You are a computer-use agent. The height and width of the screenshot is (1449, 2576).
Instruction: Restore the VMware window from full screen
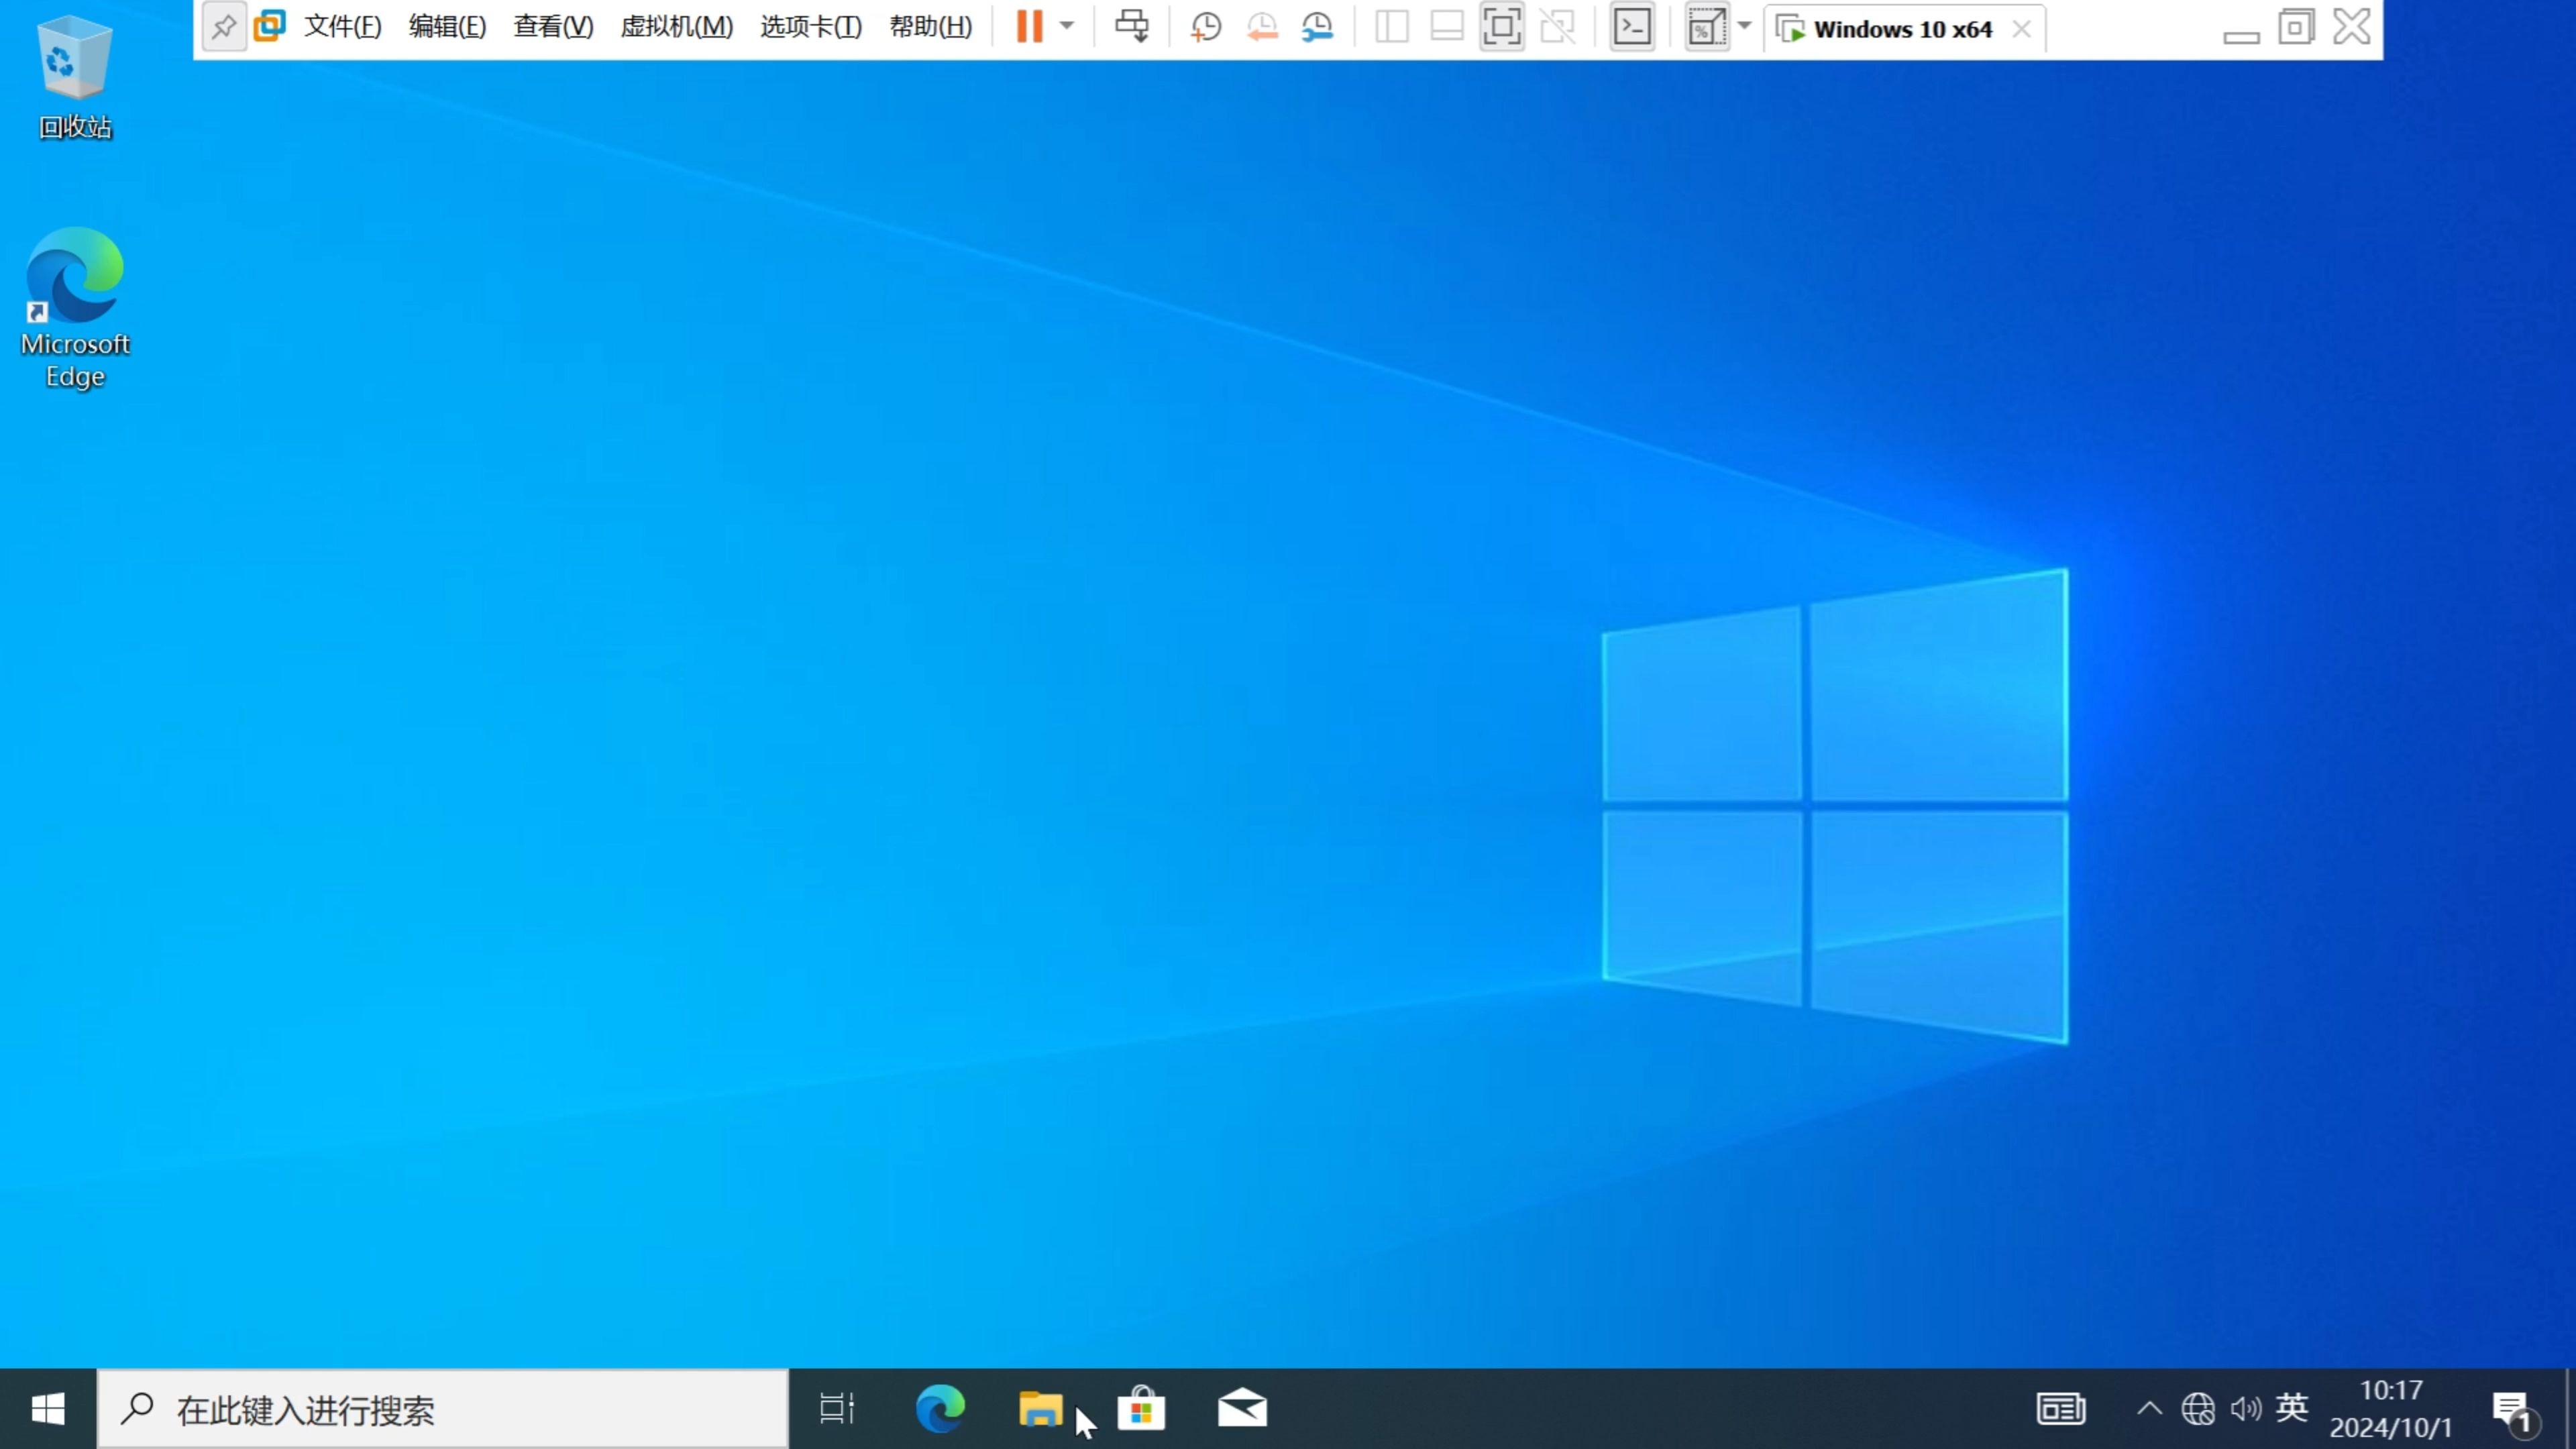[2296, 27]
